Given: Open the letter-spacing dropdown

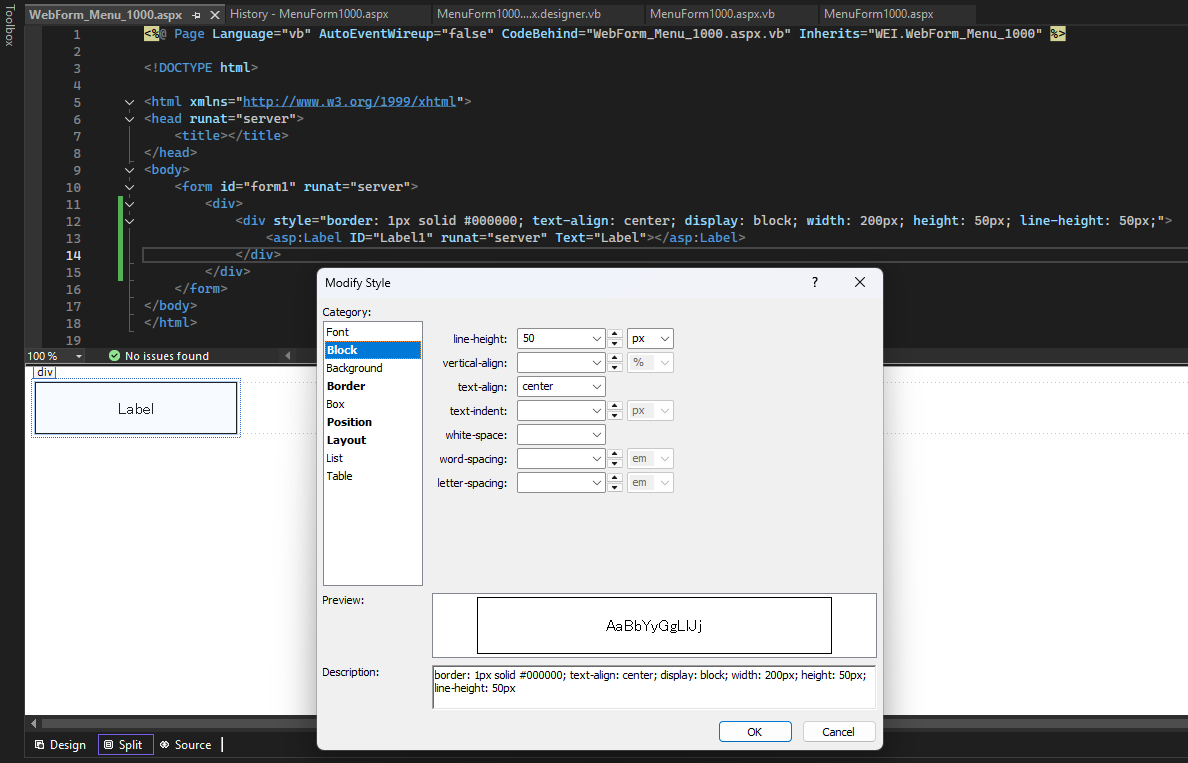Looking at the screenshot, I should pos(597,483).
